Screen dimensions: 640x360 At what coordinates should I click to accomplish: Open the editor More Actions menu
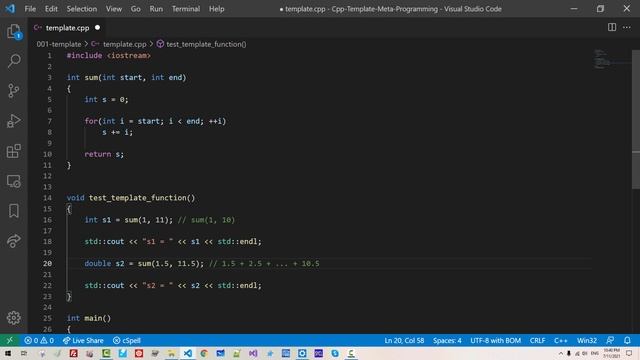coord(627,27)
